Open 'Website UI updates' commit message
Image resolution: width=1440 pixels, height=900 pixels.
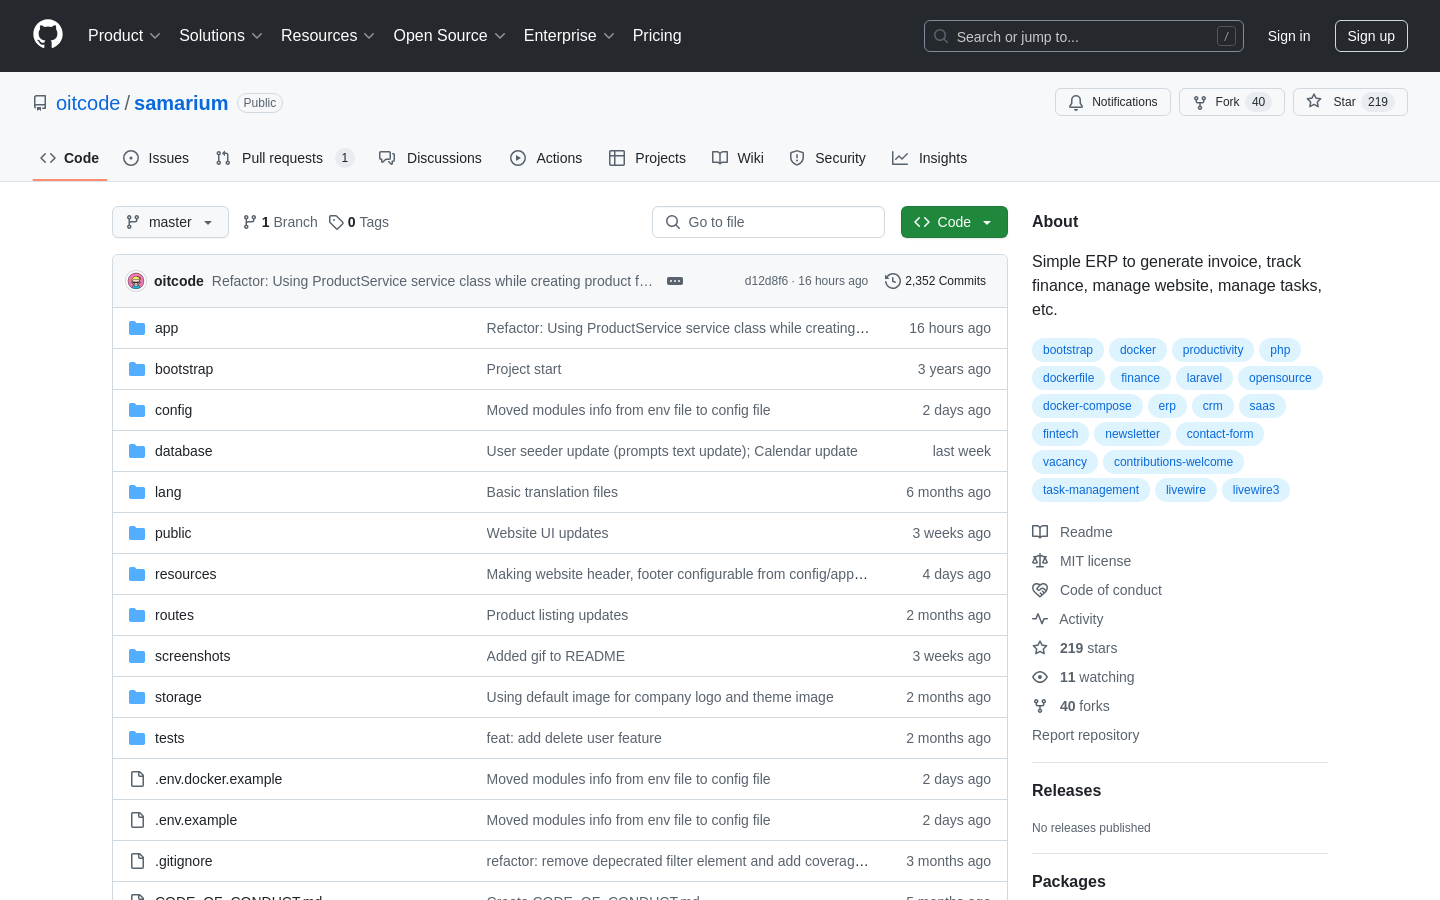pyautogui.click(x=547, y=533)
